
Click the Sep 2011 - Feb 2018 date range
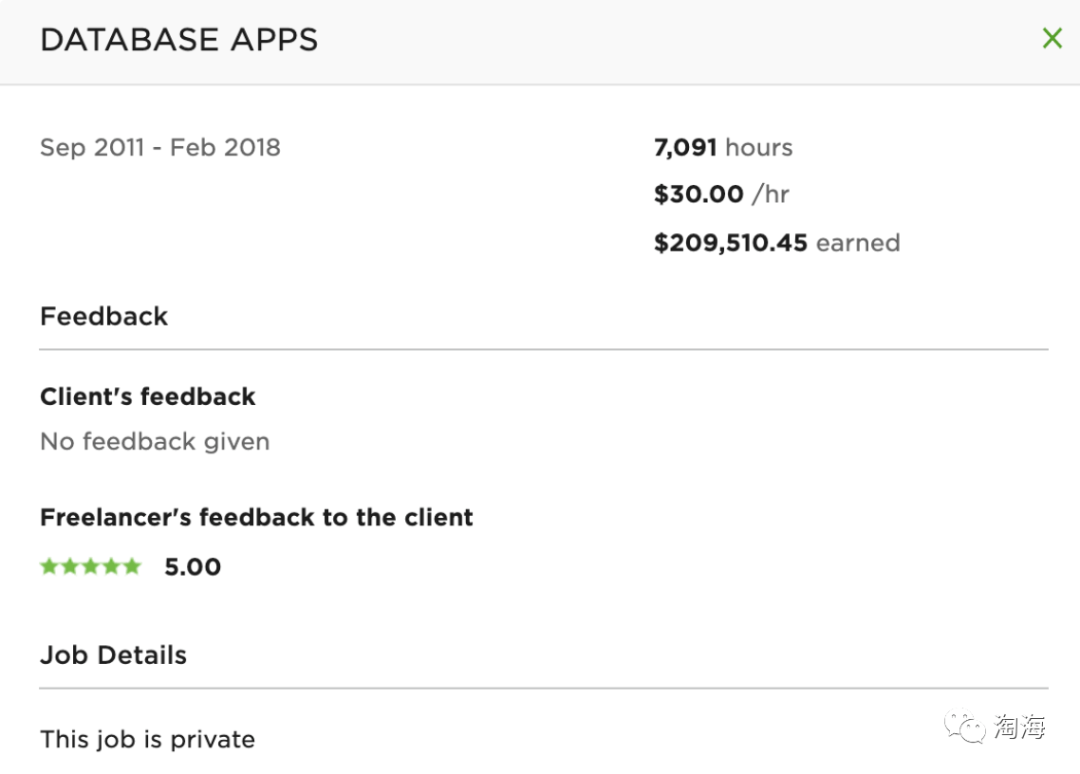pyautogui.click(x=160, y=147)
